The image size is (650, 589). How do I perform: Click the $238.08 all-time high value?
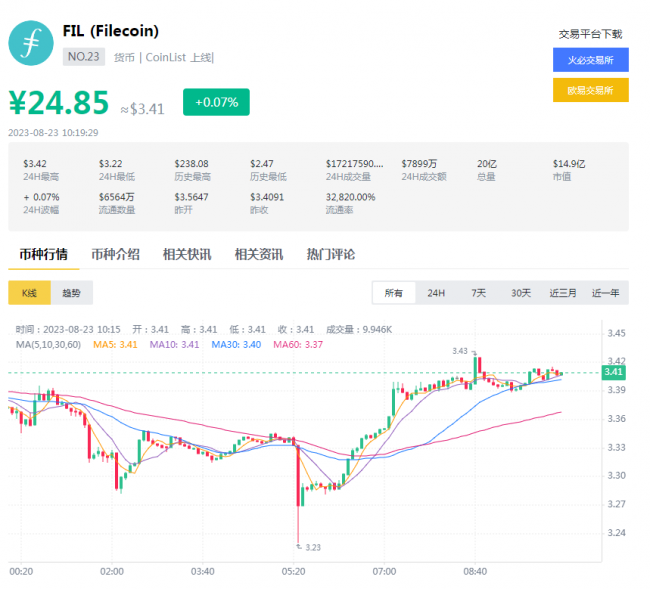[191, 164]
